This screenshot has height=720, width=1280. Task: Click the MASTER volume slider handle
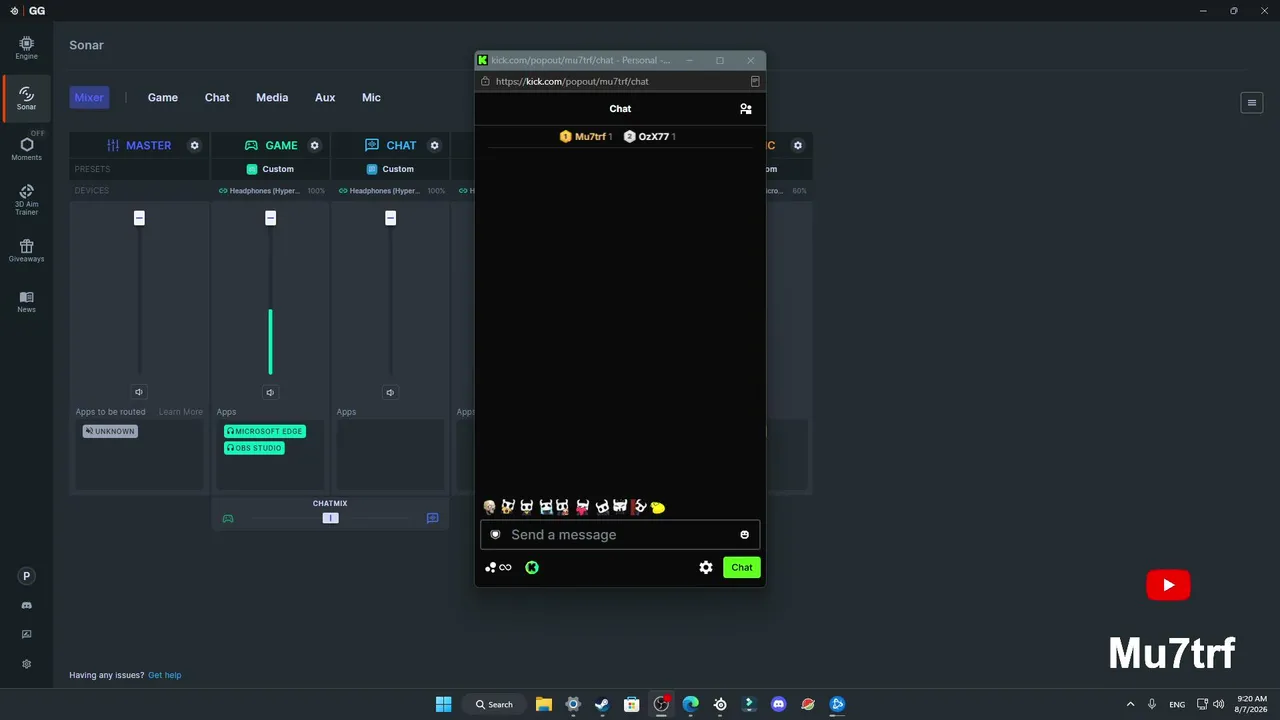coord(139,218)
